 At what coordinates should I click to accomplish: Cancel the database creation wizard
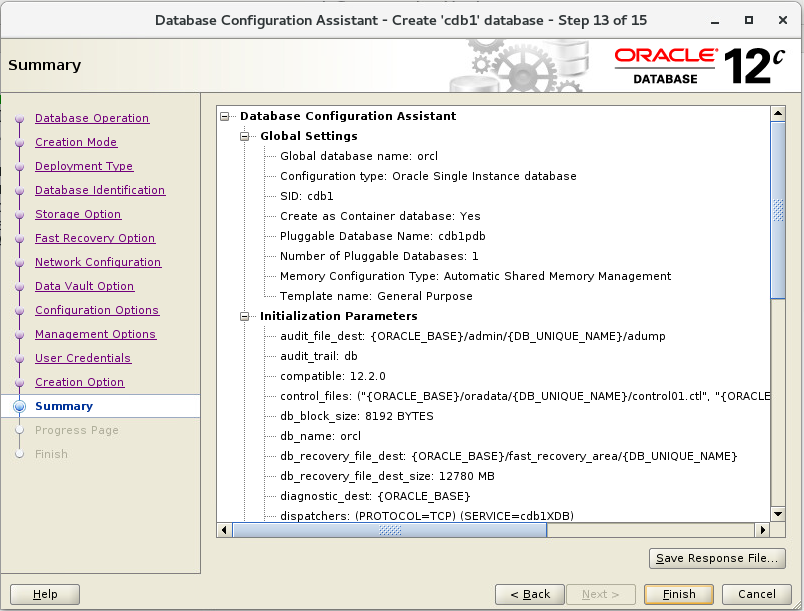[x=757, y=594]
